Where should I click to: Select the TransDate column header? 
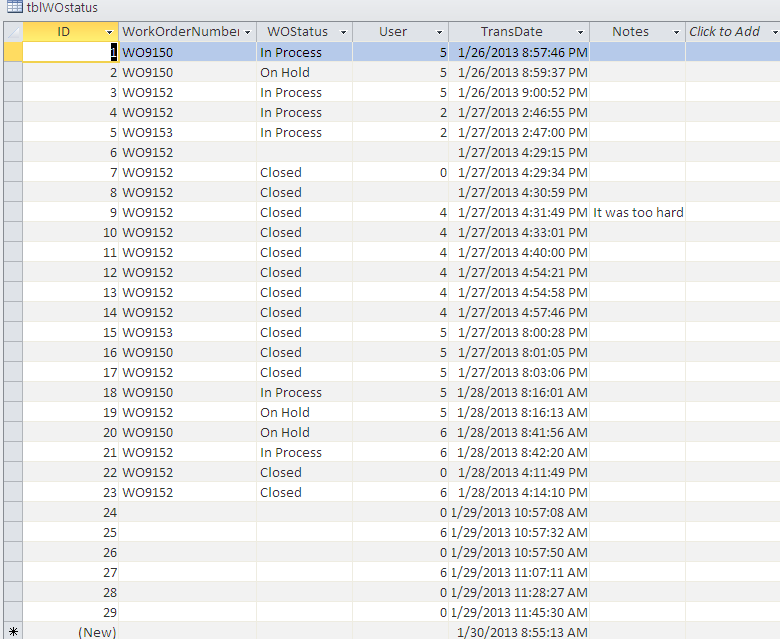(x=519, y=32)
